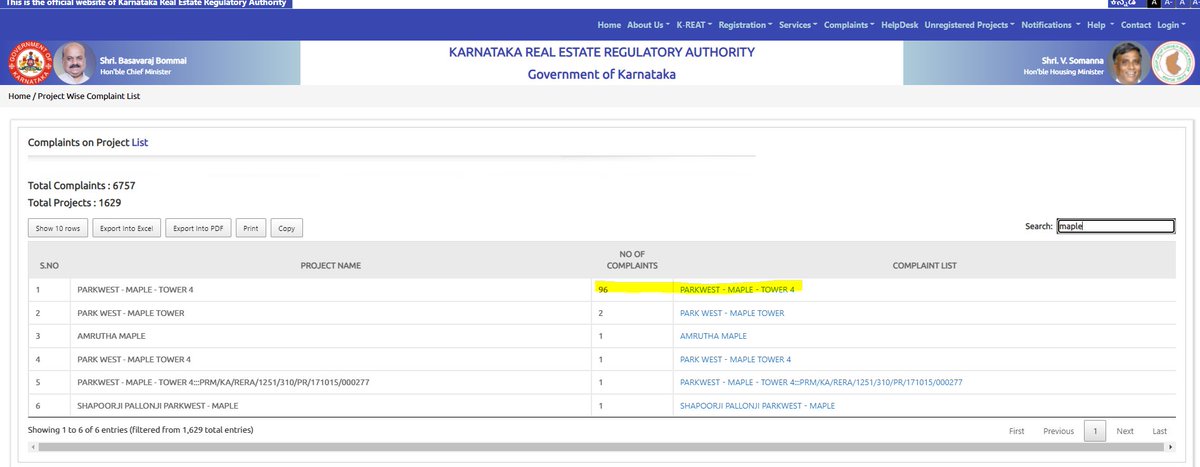Open the K-REAT dropdown menu

695,24
